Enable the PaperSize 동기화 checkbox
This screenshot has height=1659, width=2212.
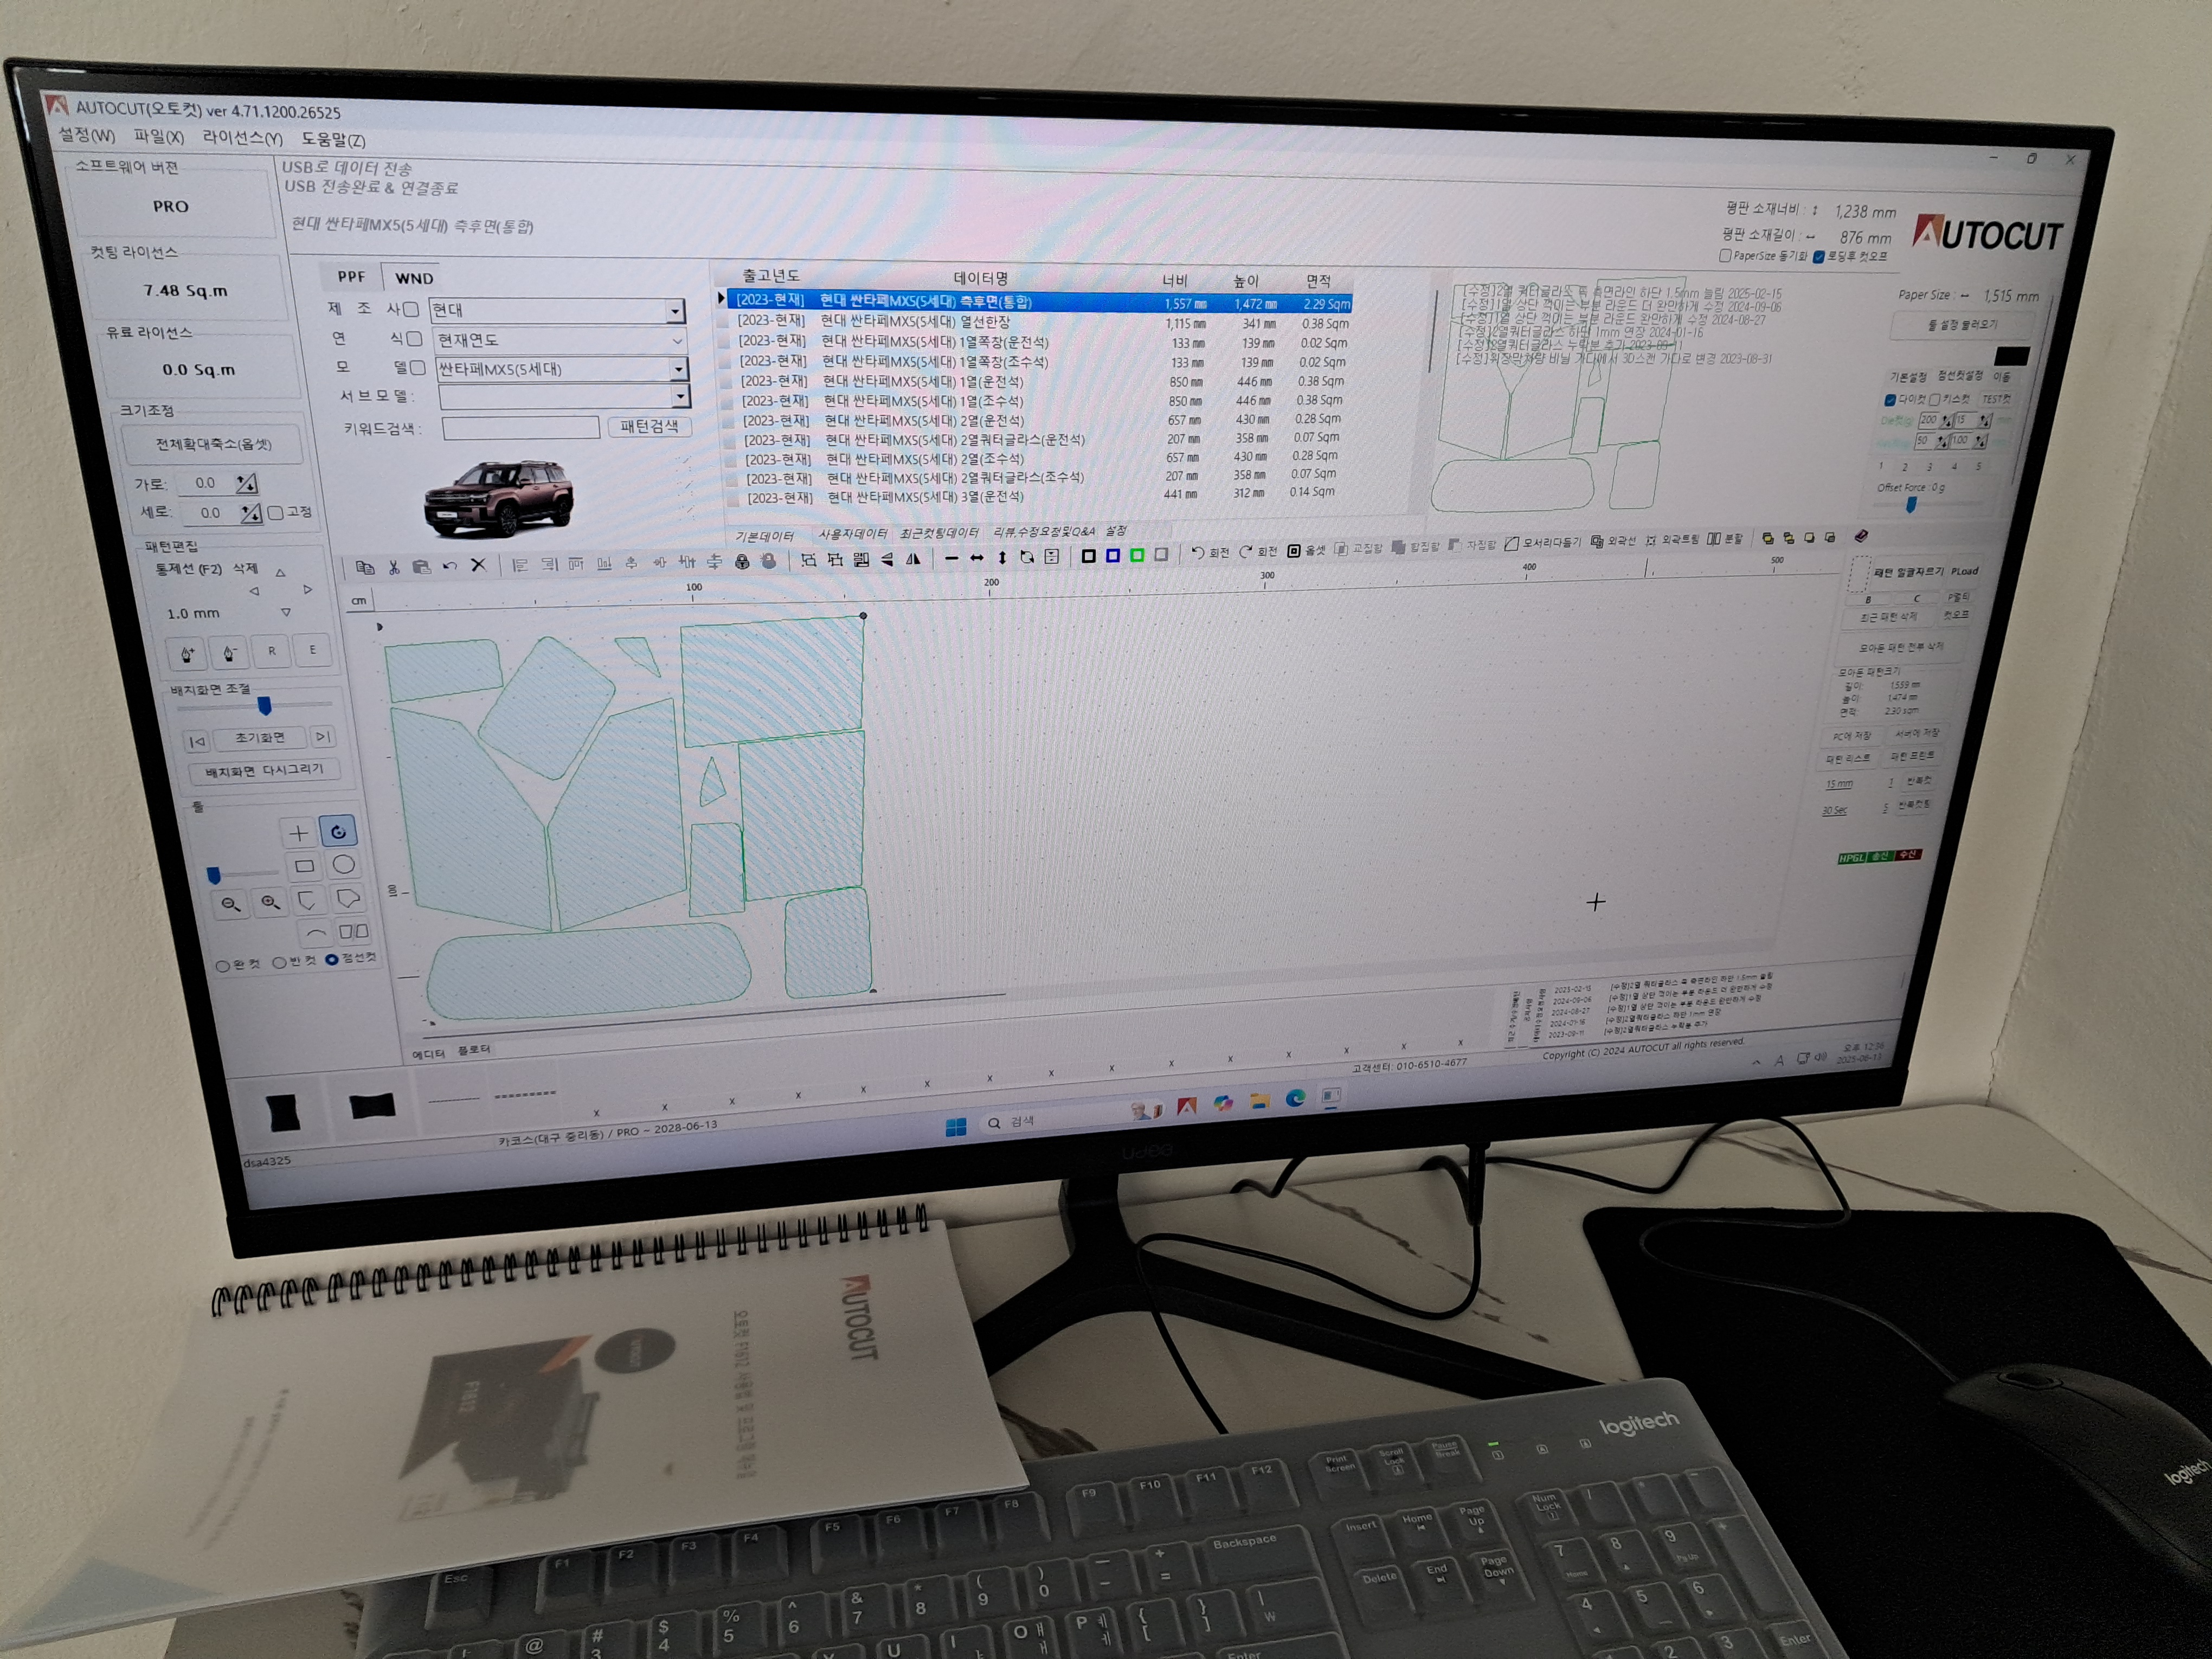point(1725,256)
